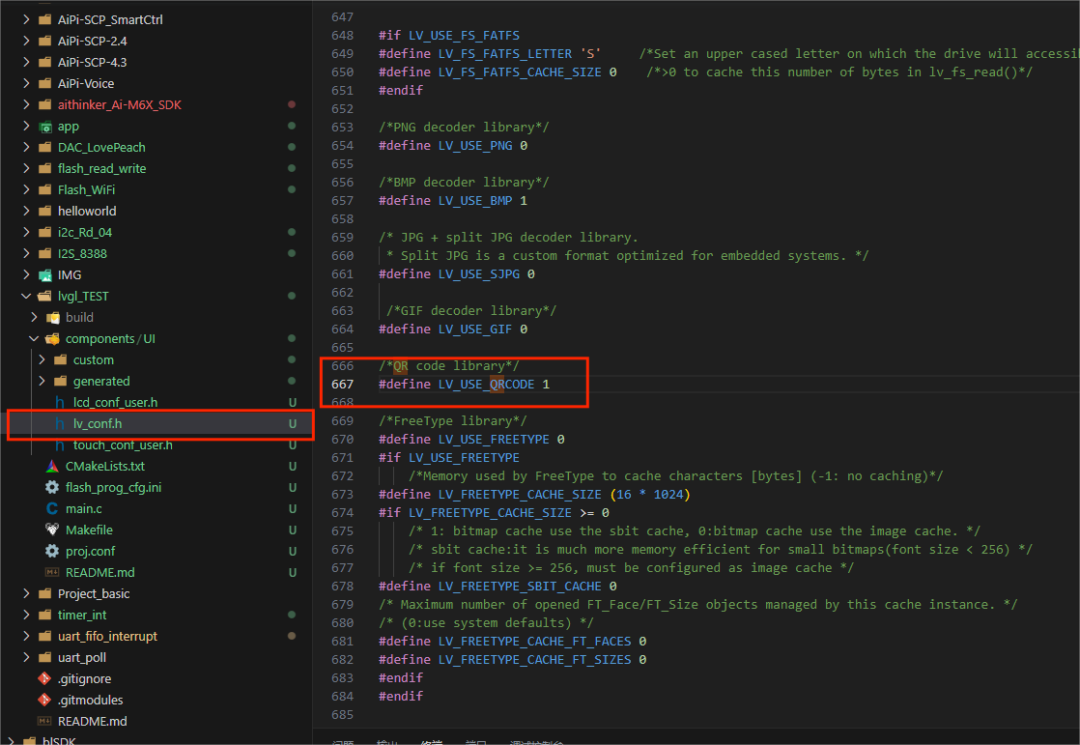Click the '/*FreeType library*/' comment
Screen dimensions: 1080x745
[453, 421]
